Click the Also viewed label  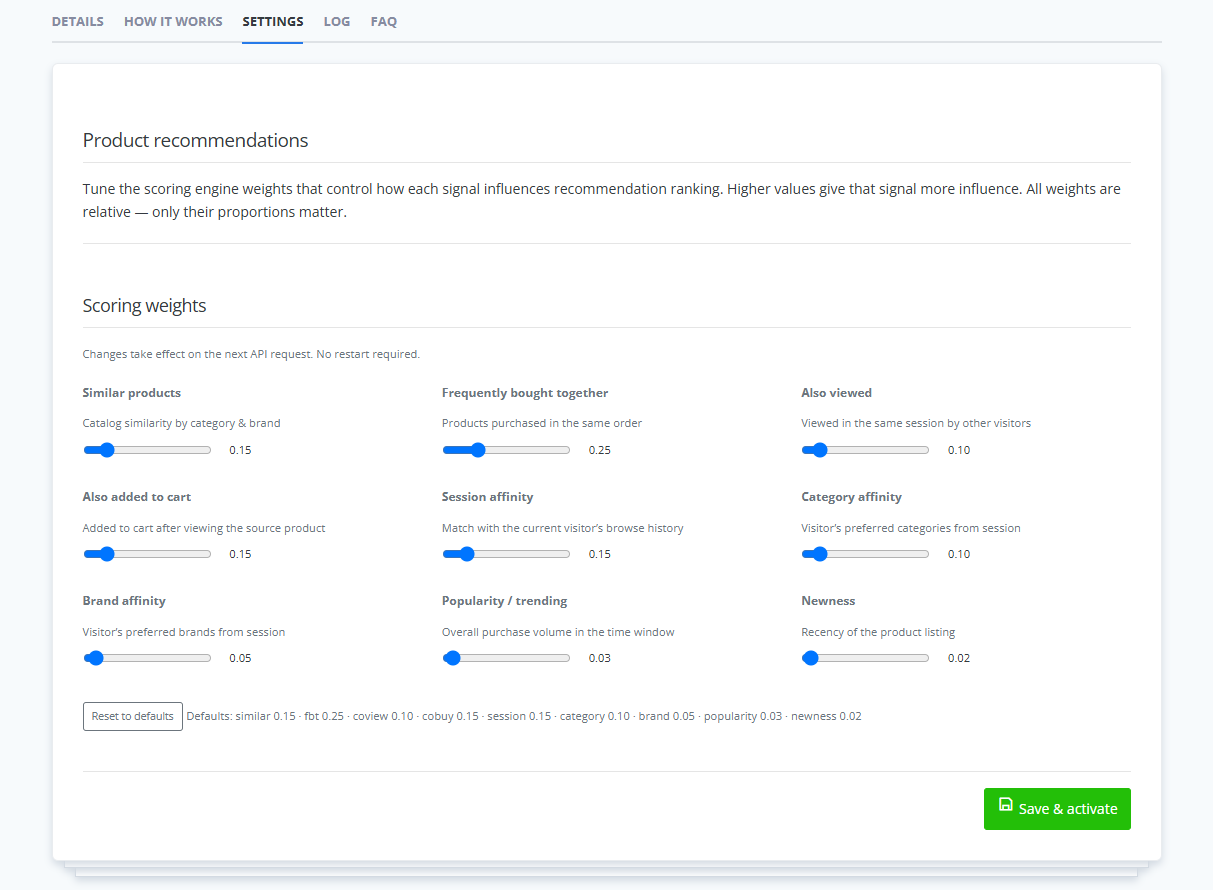point(836,393)
